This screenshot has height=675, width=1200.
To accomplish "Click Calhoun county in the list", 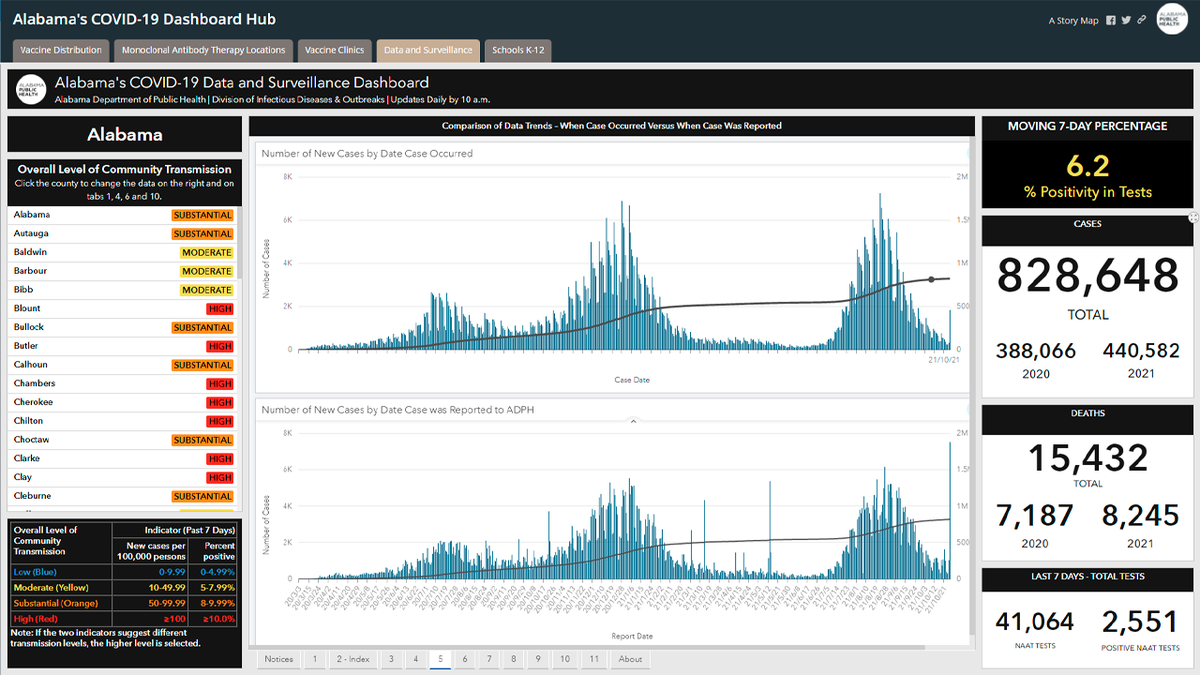I will (123, 365).
